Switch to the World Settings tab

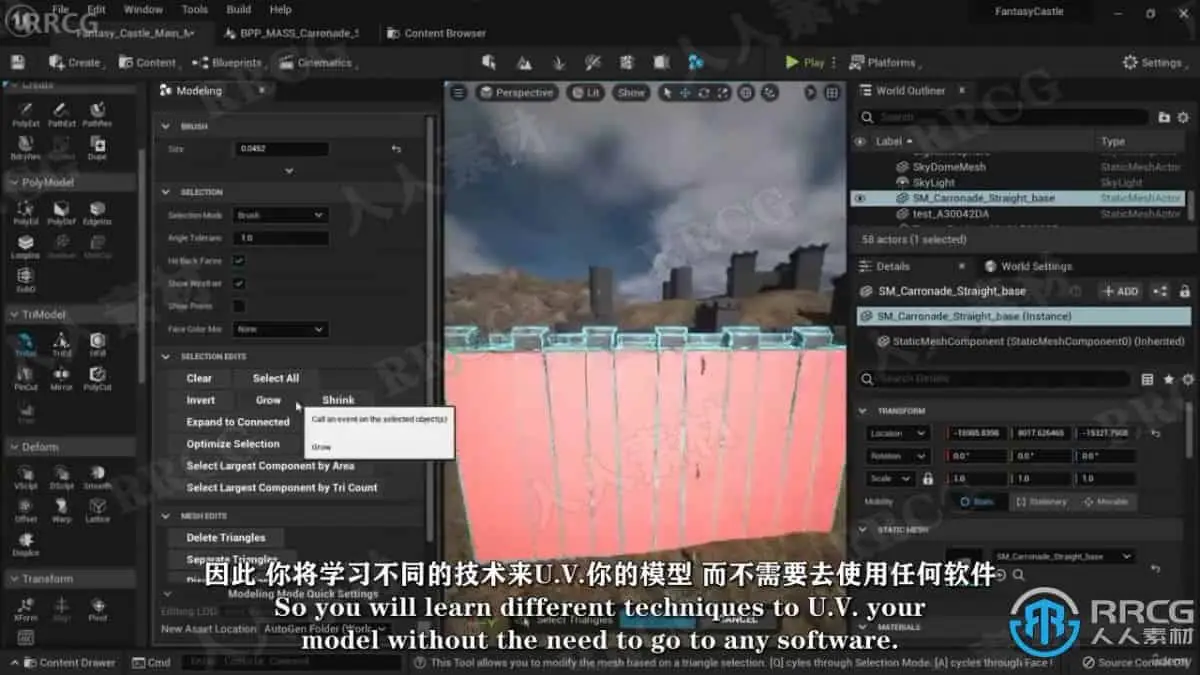click(1030, 266)
